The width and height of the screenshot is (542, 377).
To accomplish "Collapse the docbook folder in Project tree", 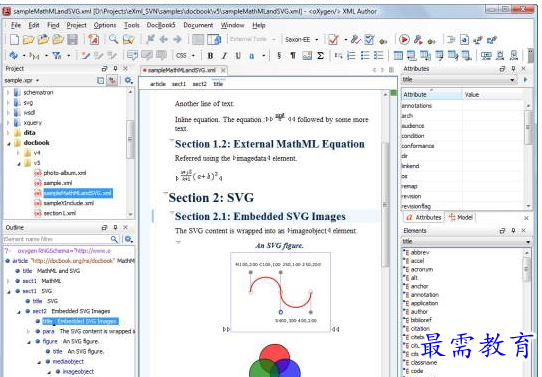I will click(9, 143).
